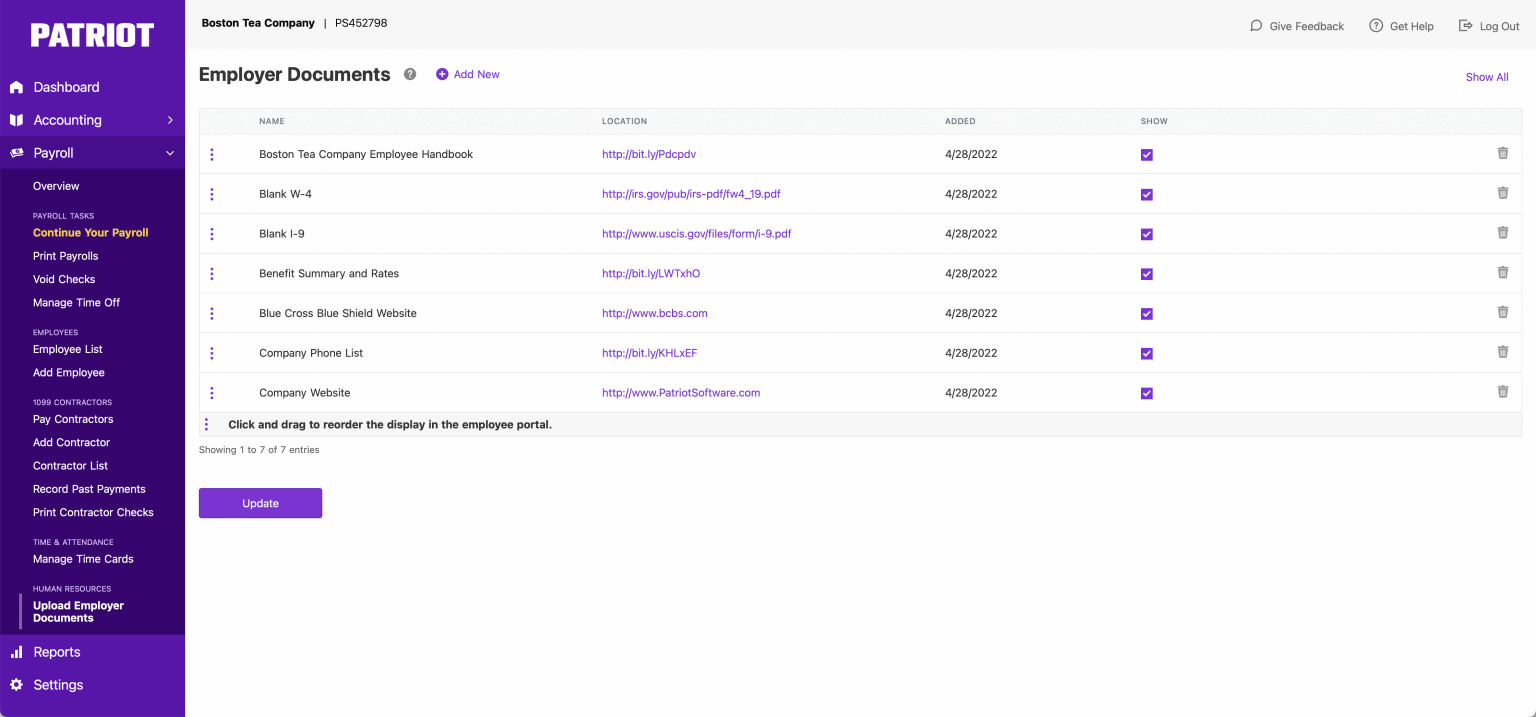This screenshot has width=1536, height=717.
Task: Click trash icon for Company Website
Action: point(1502,392)
